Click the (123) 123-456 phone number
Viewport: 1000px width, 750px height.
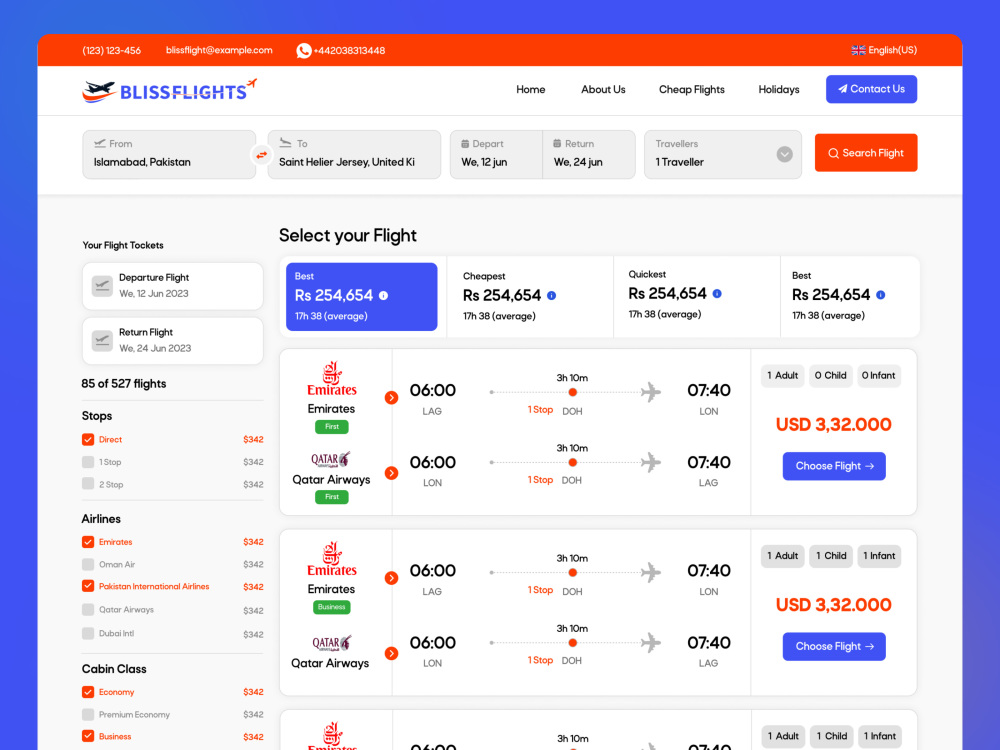coord(112,50)
